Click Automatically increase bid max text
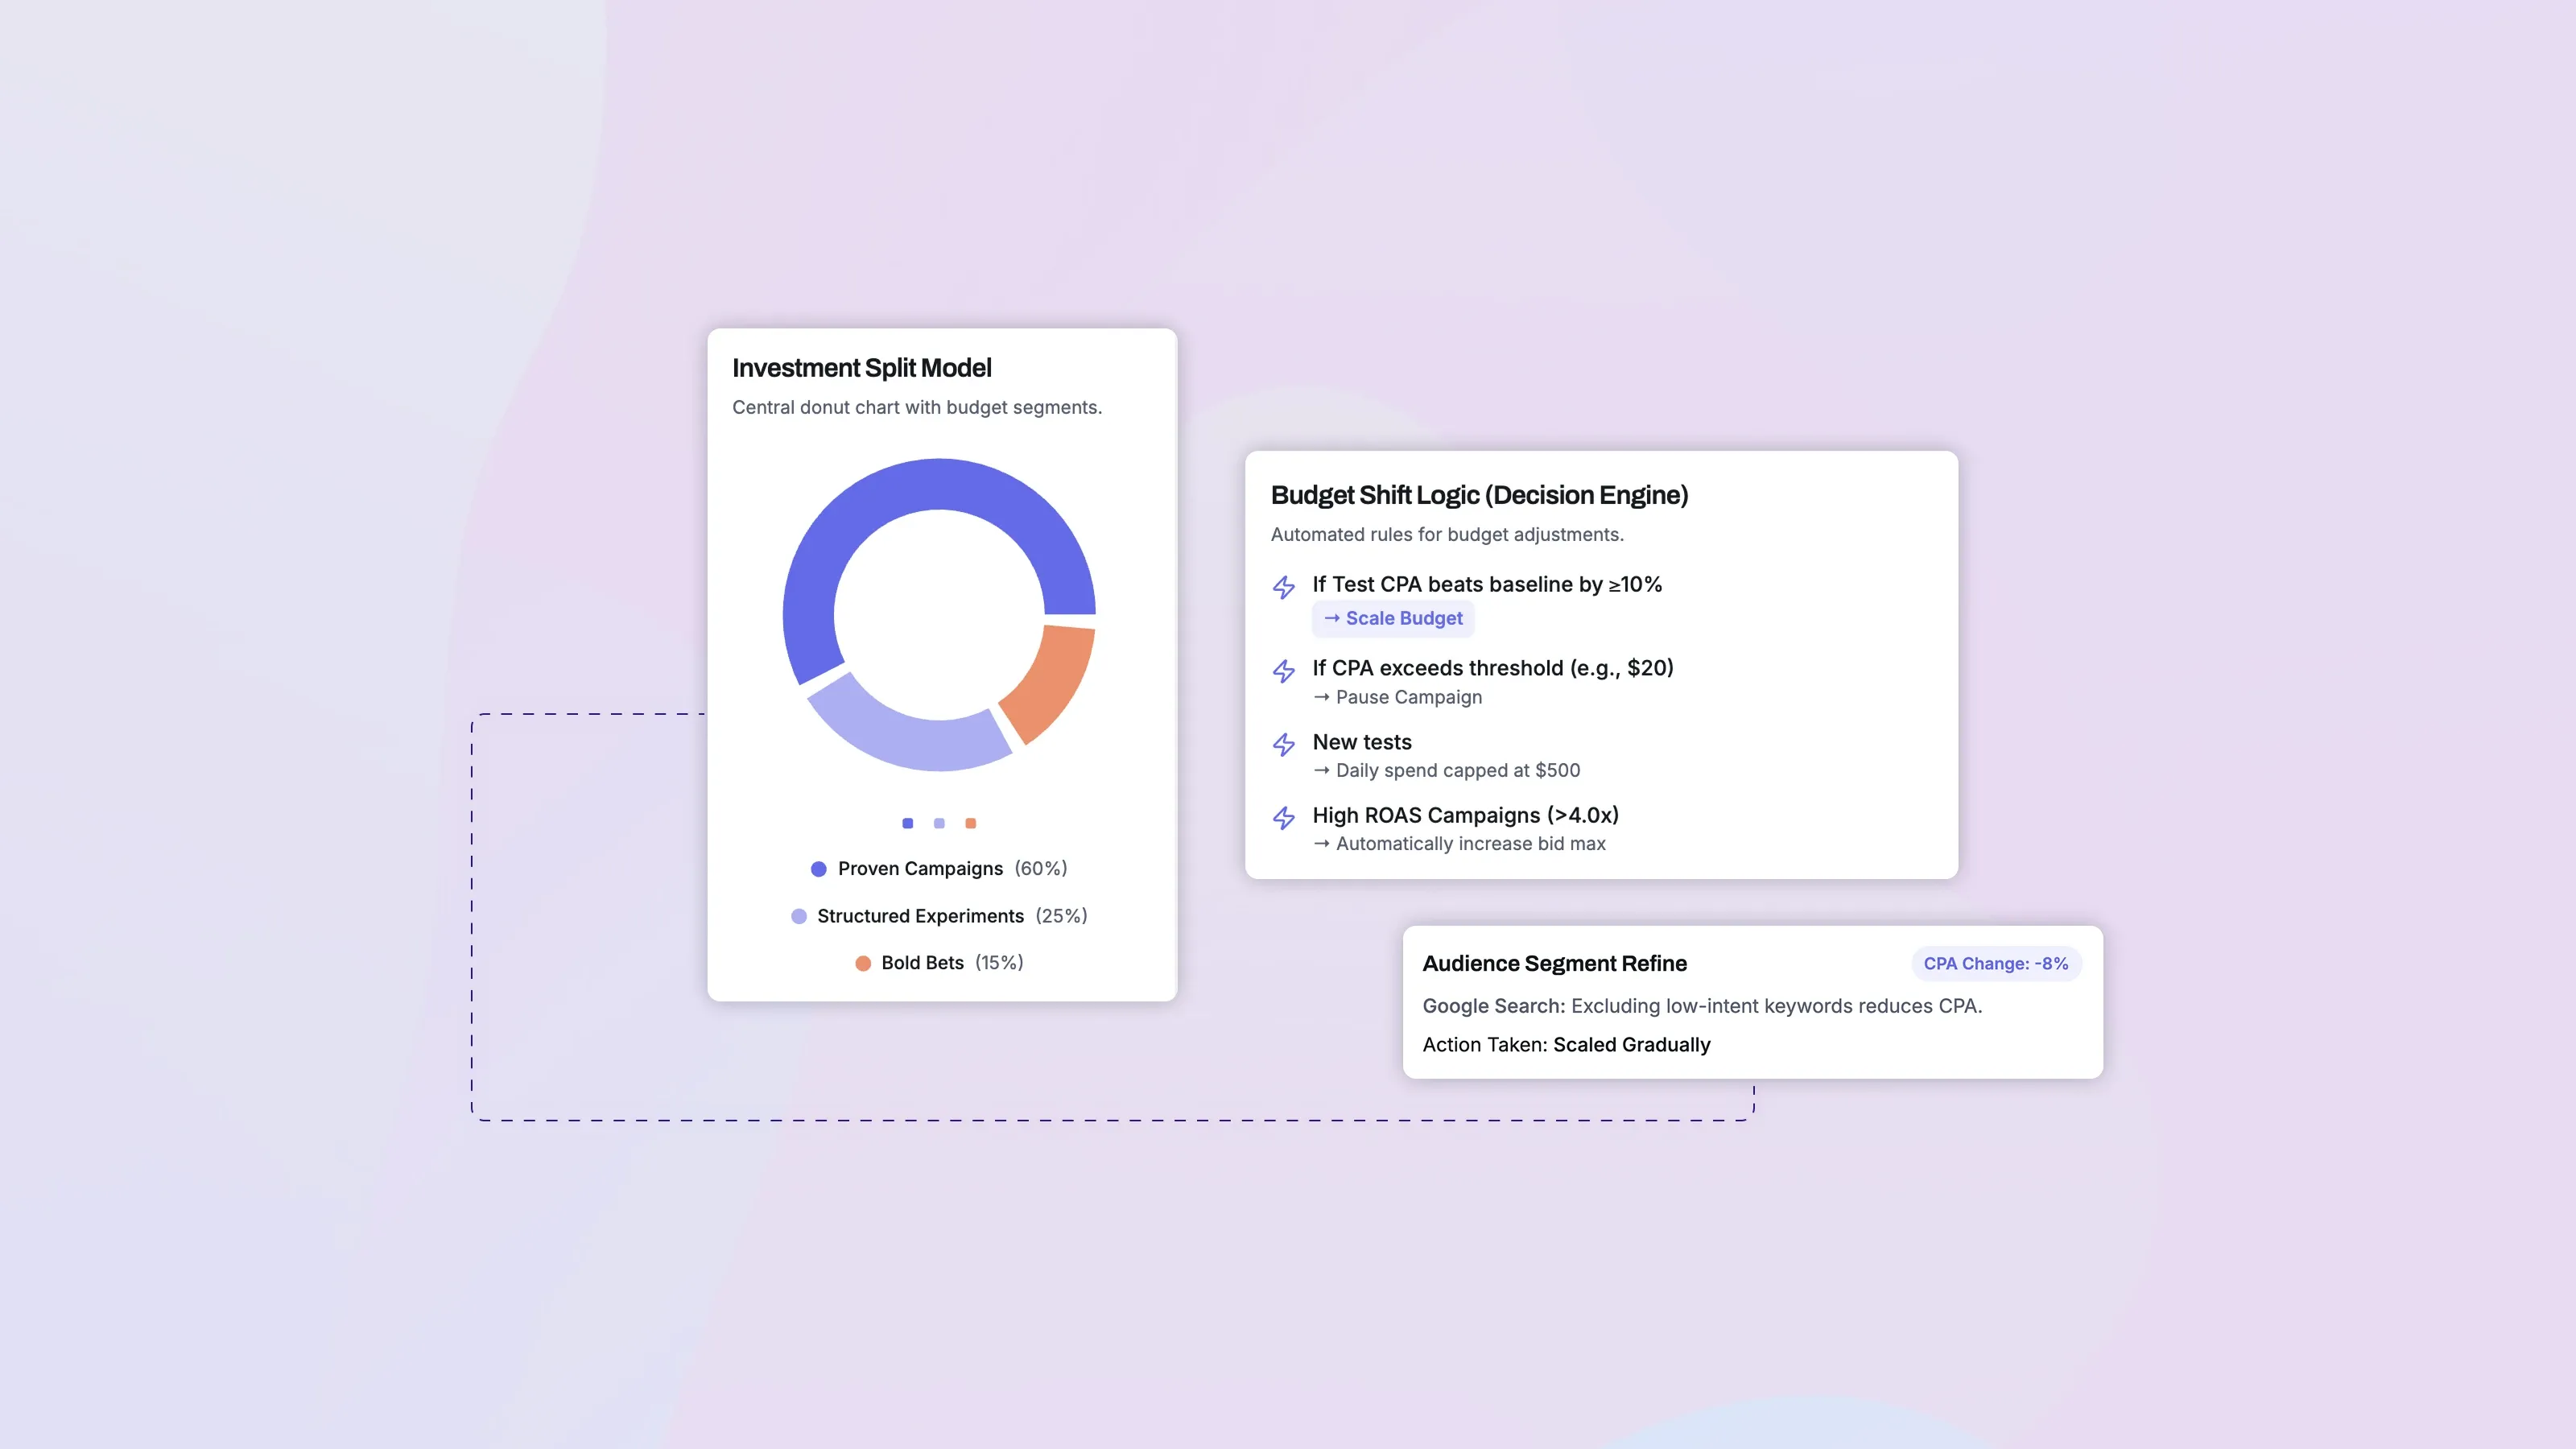The image size is (2576, 1449). 1469,843
